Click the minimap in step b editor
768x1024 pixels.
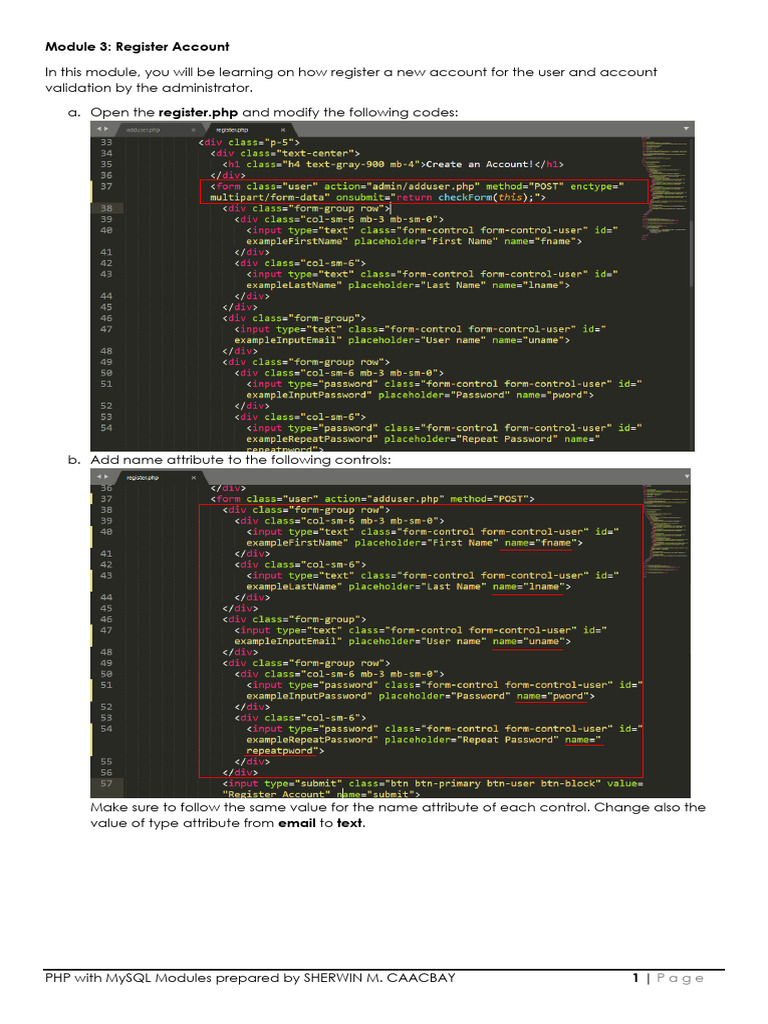[666, 529]
